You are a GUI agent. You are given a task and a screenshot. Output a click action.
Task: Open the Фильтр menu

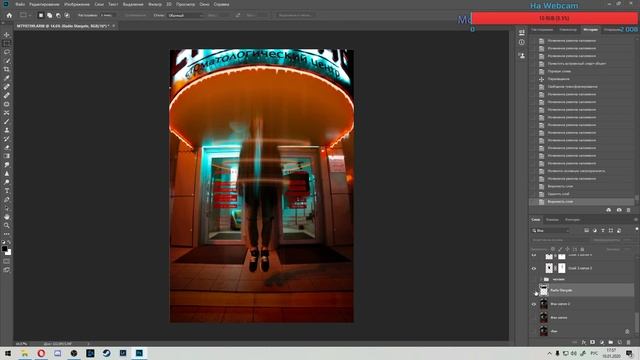click(155, 4)
